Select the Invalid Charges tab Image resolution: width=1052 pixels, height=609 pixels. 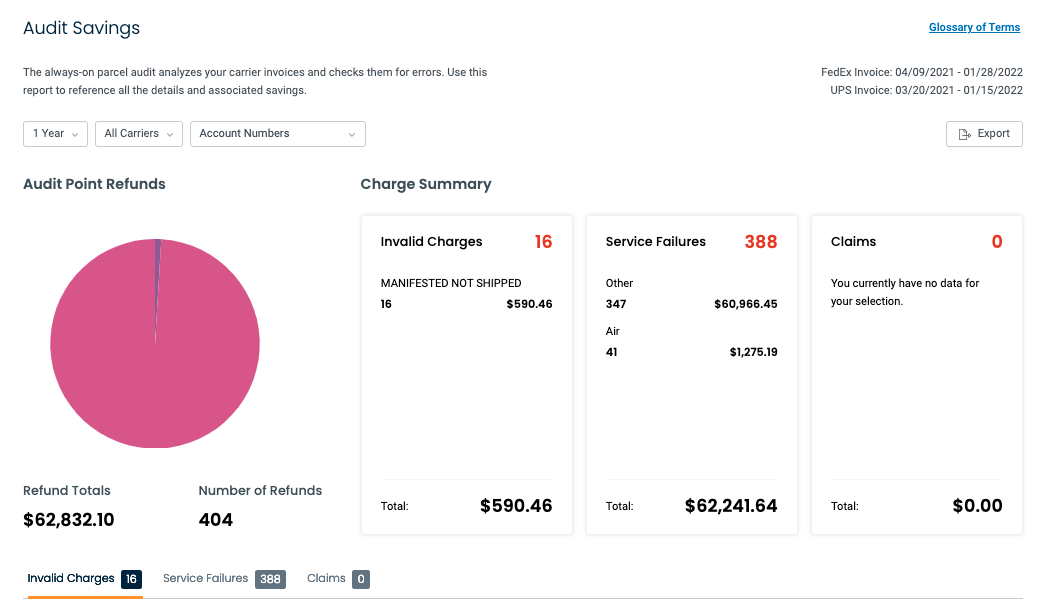click(x=70, y=578)
